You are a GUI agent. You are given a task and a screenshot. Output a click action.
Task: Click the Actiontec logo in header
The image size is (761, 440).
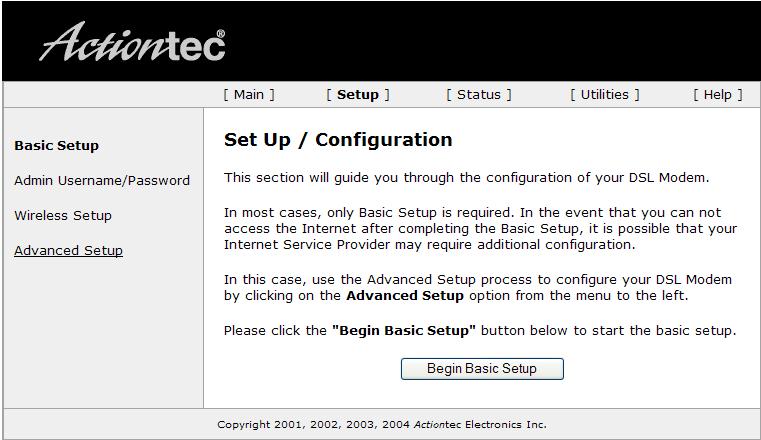pyautogui.click(x=132, y=42)
